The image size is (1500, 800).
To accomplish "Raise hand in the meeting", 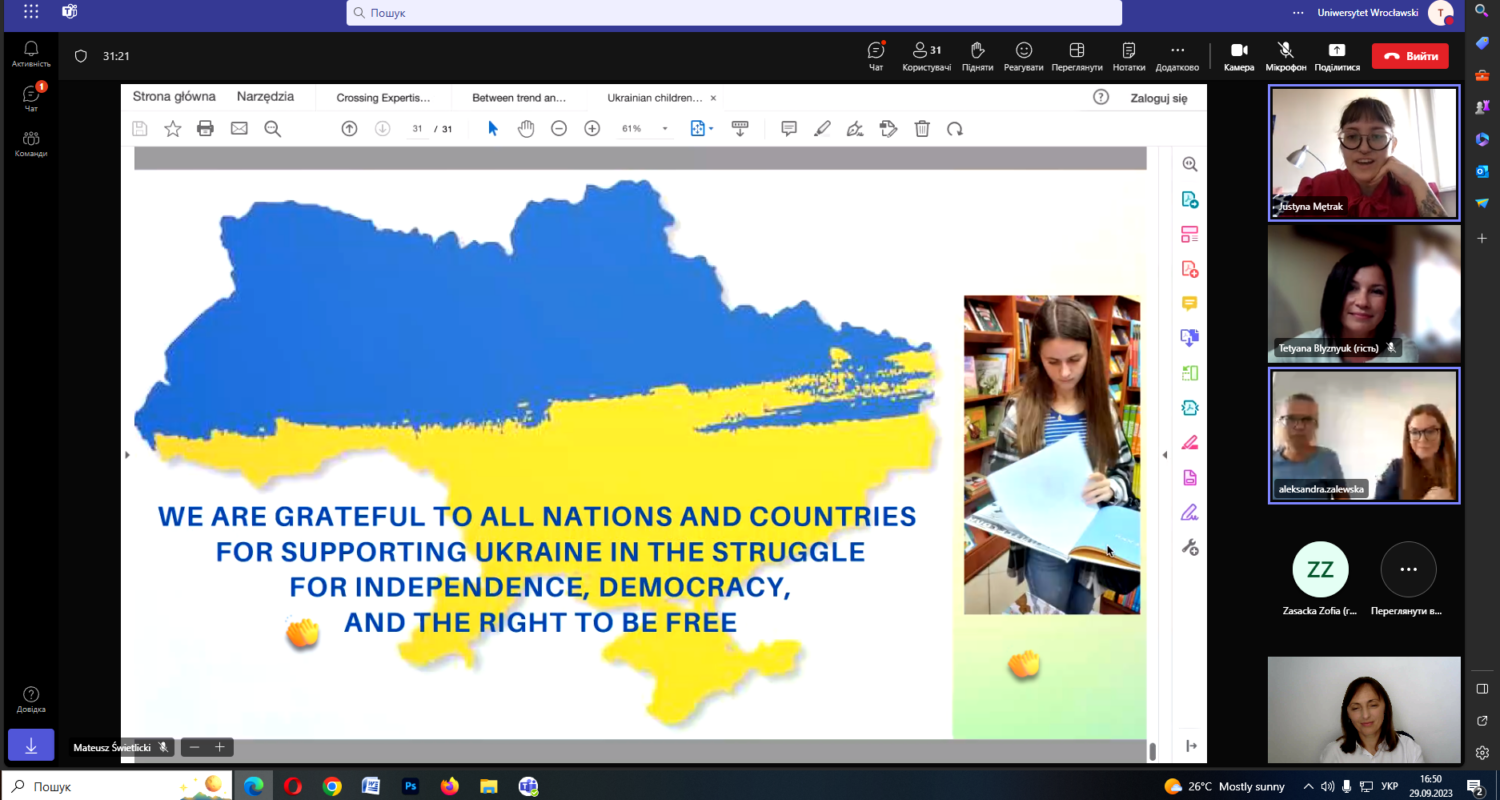I will coord(977,55).
